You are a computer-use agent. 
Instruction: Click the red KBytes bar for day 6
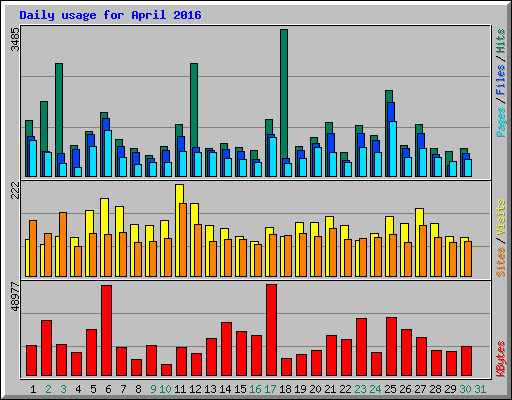[x=107, y=330]
